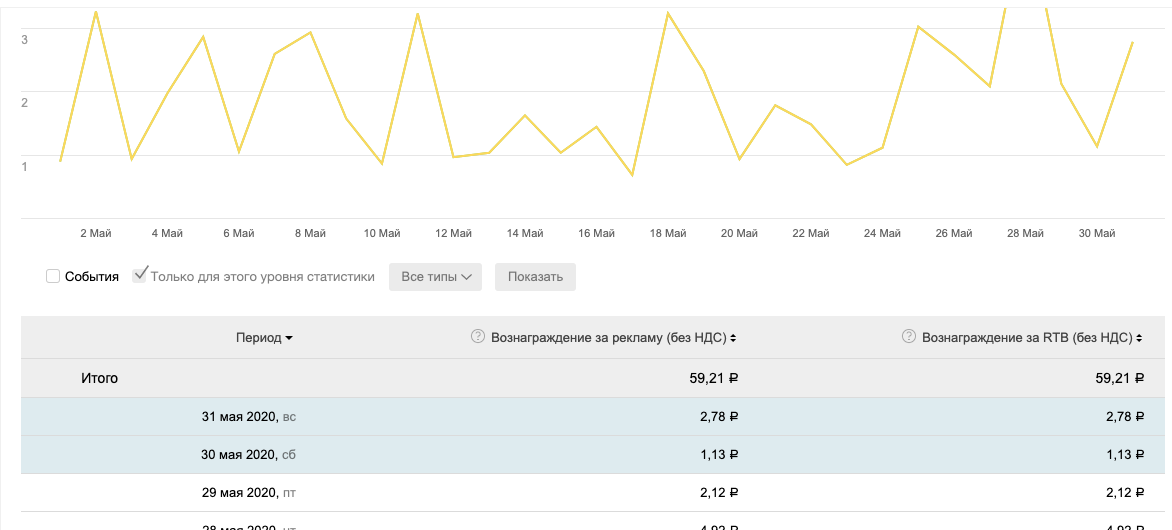The image size is (1172, 530).
Task: Click the '18 Май' label on chart axis
Action: coord(668,234)
